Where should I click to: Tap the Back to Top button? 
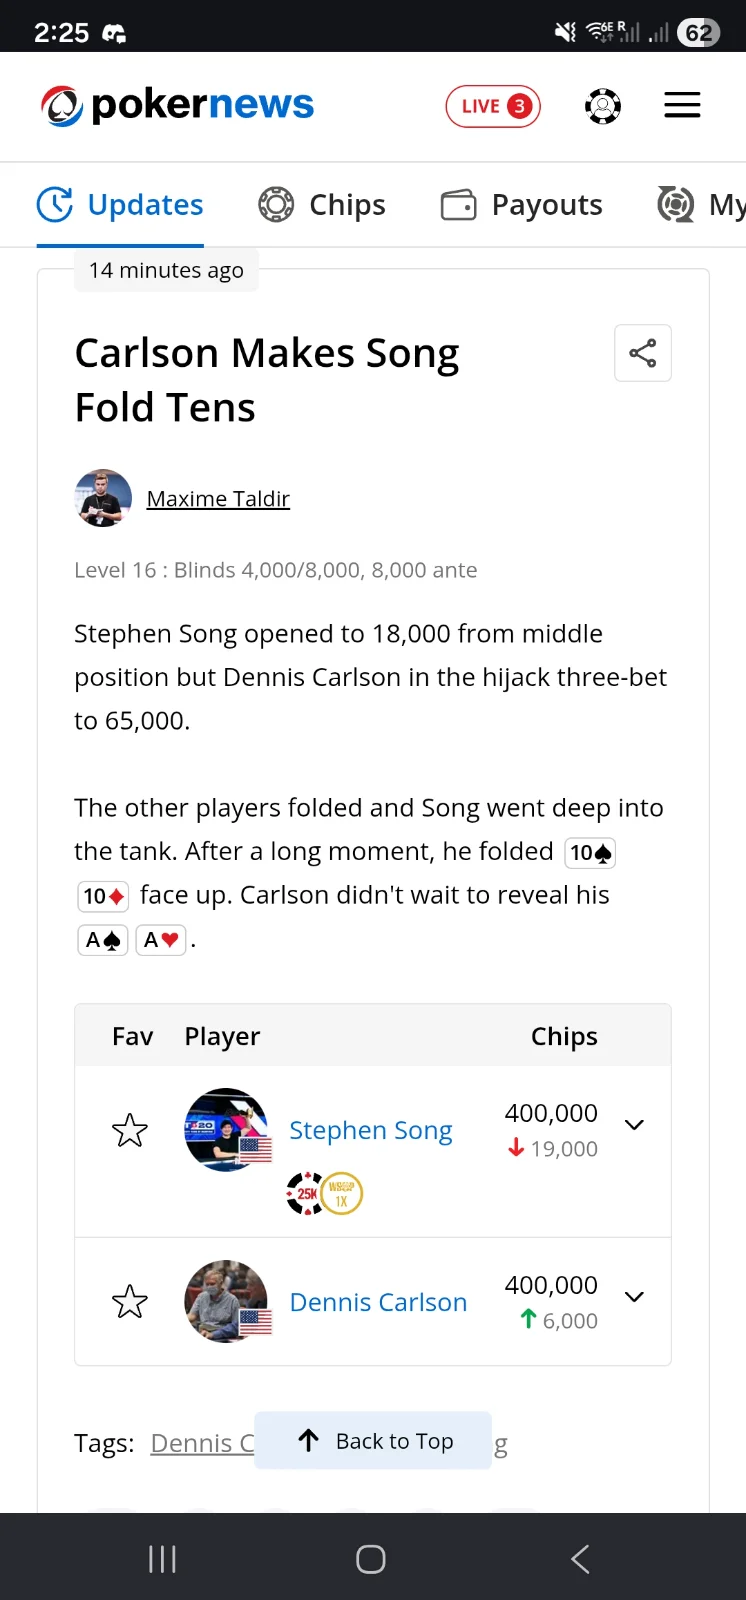pos(373,1440)
